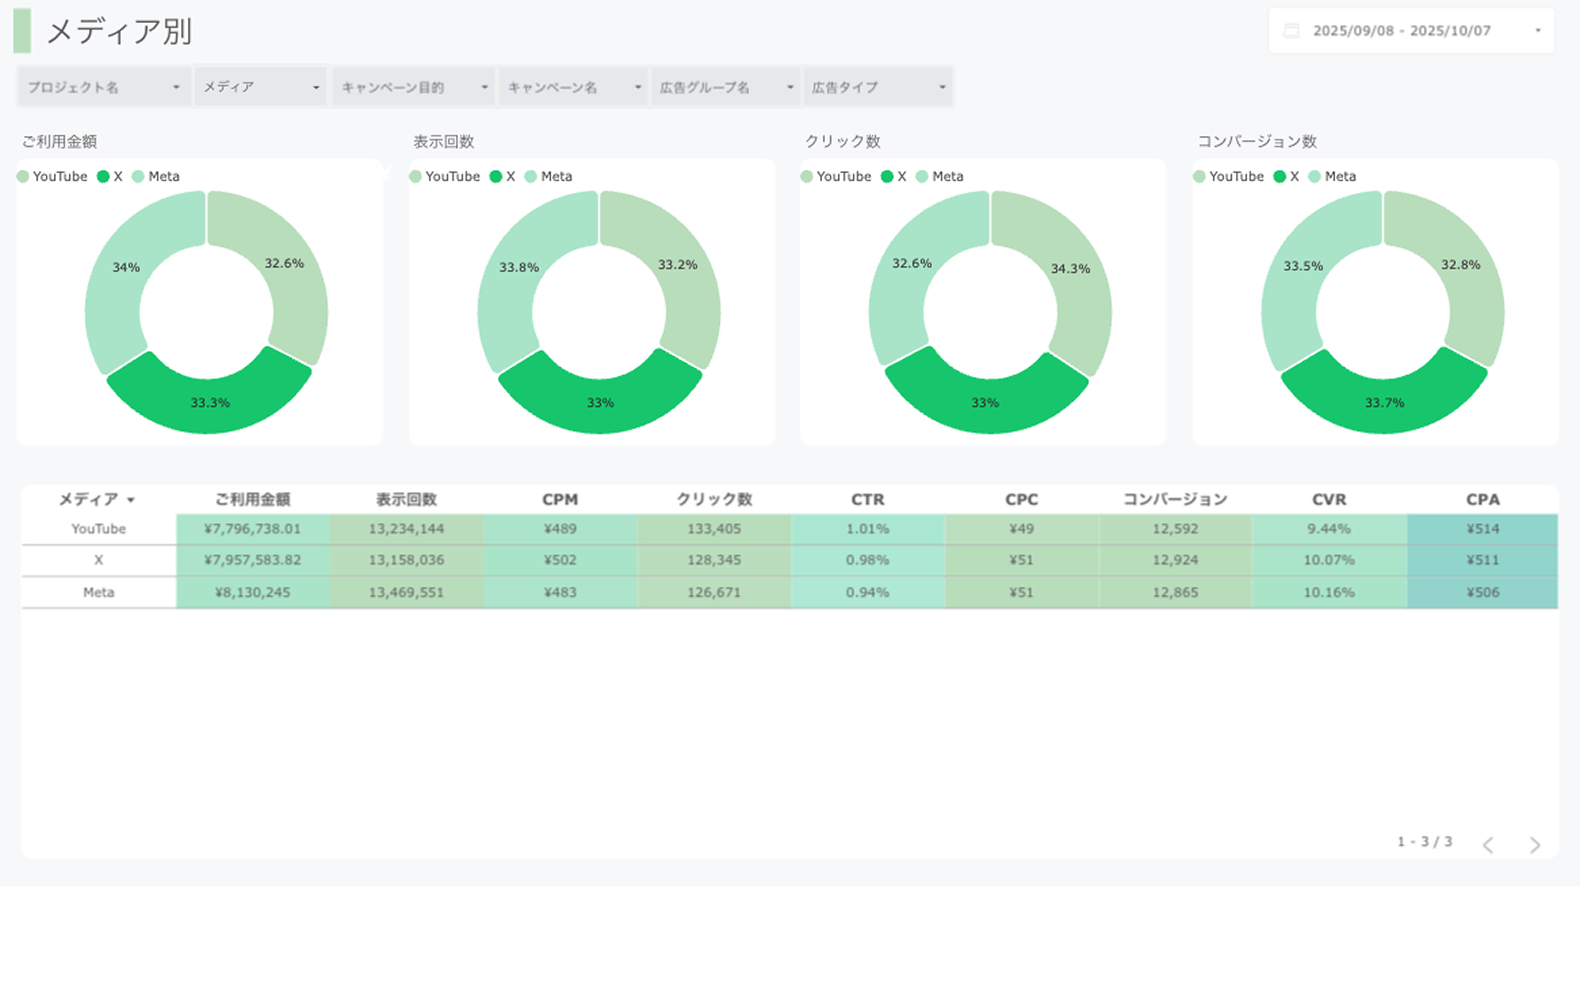Image resolution: width=1580 pixels, height=1000 pixels.
Task: Sort by CTR column header
Action: (867, 499)
